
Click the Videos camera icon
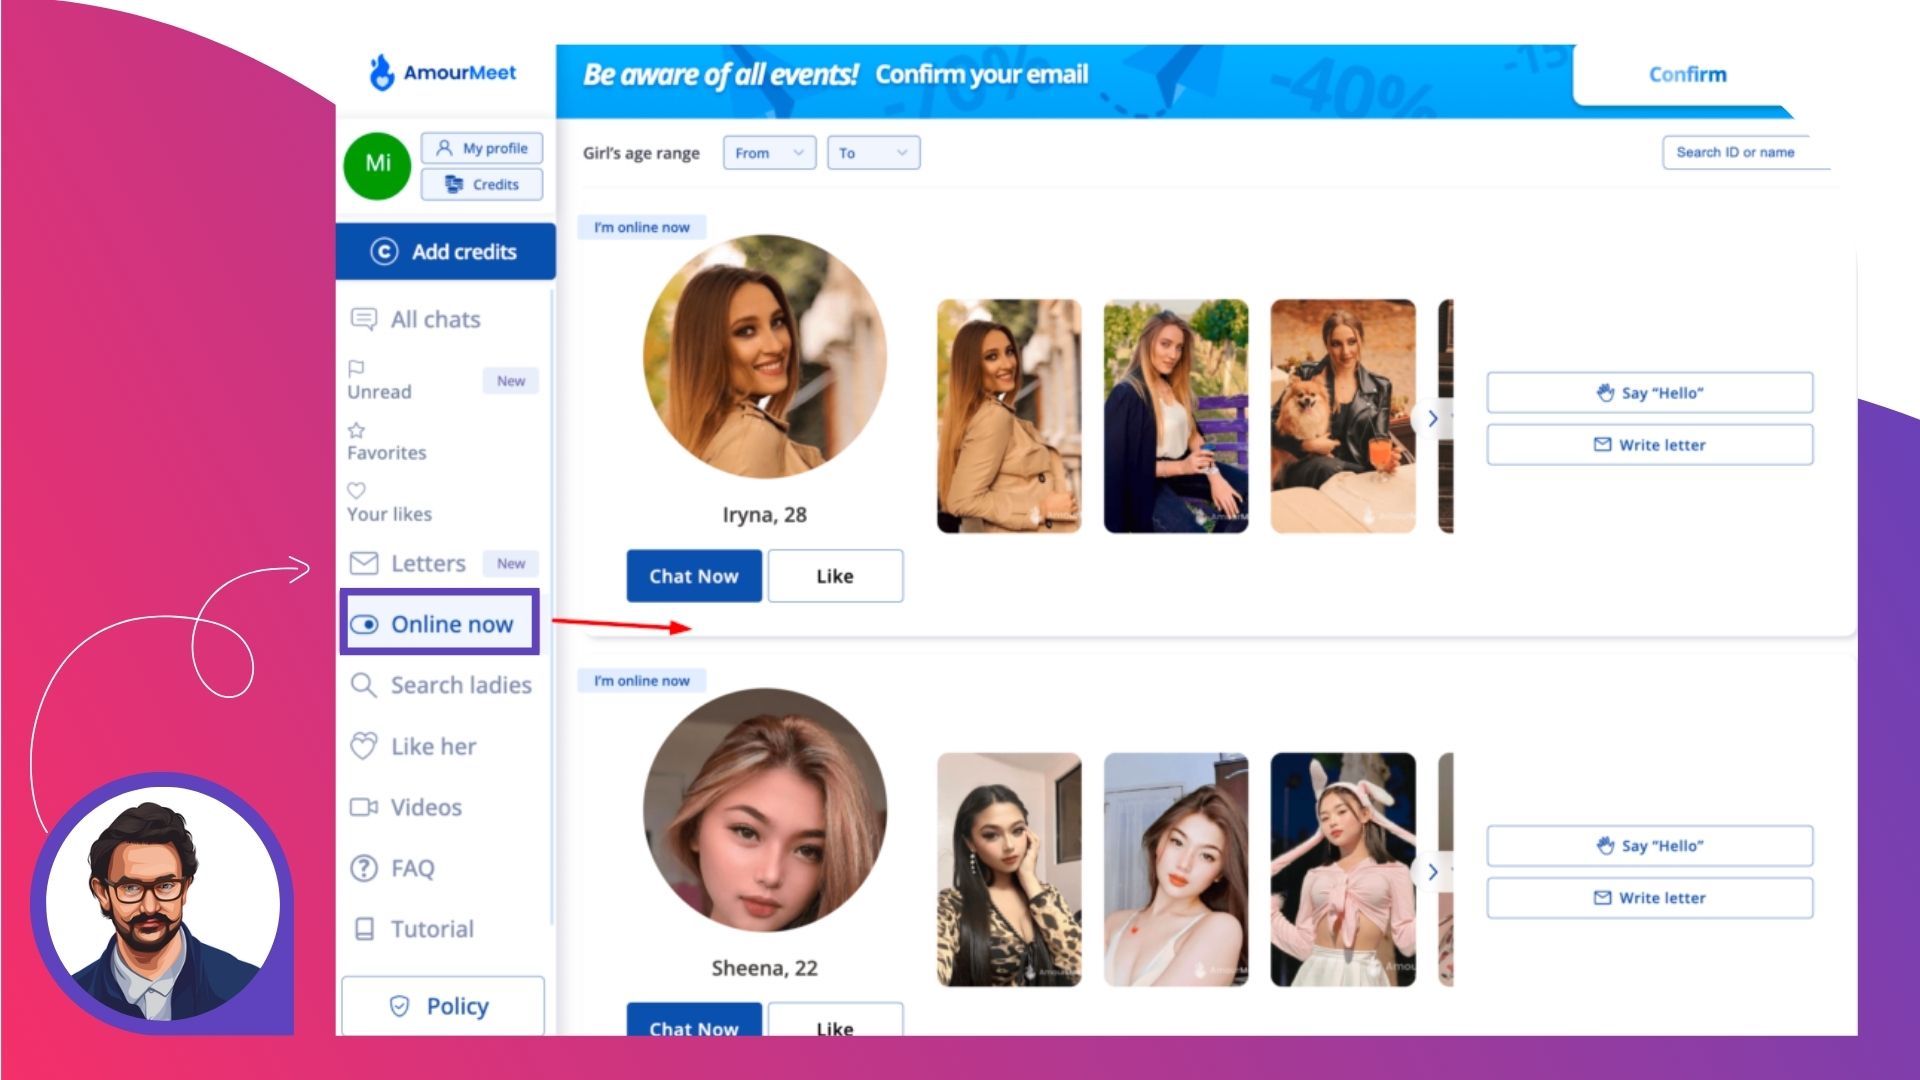pos(364,807)
